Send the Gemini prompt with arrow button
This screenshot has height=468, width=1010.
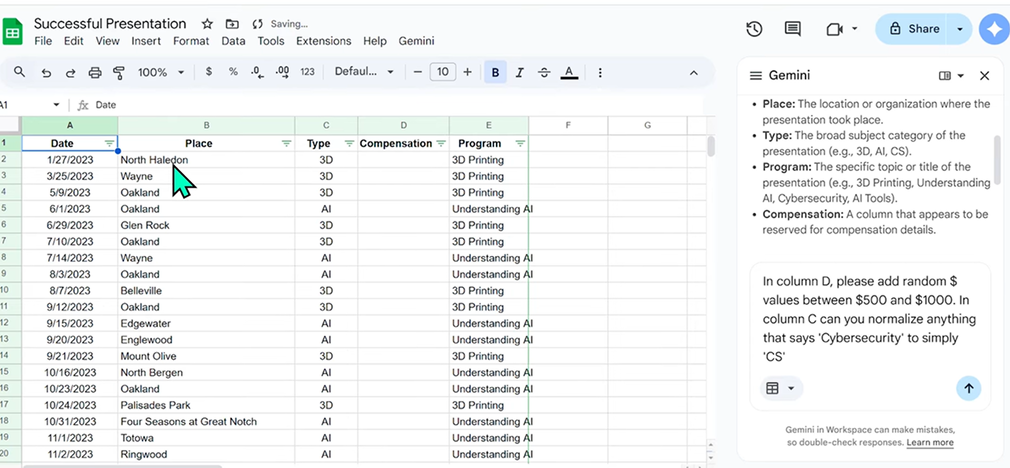[x=968, y=388]
